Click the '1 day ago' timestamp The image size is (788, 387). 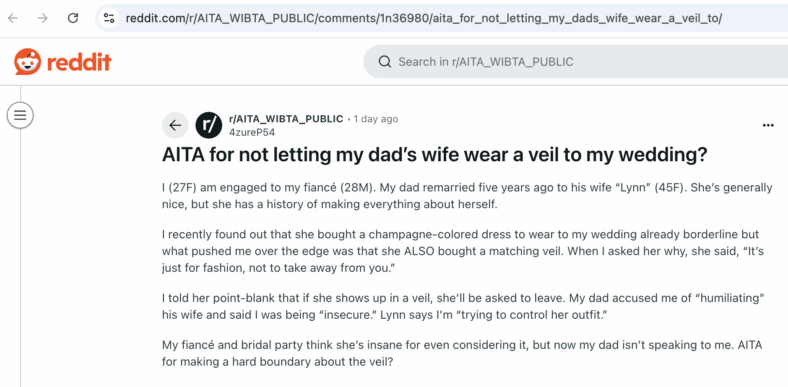(x=376, y=119)
